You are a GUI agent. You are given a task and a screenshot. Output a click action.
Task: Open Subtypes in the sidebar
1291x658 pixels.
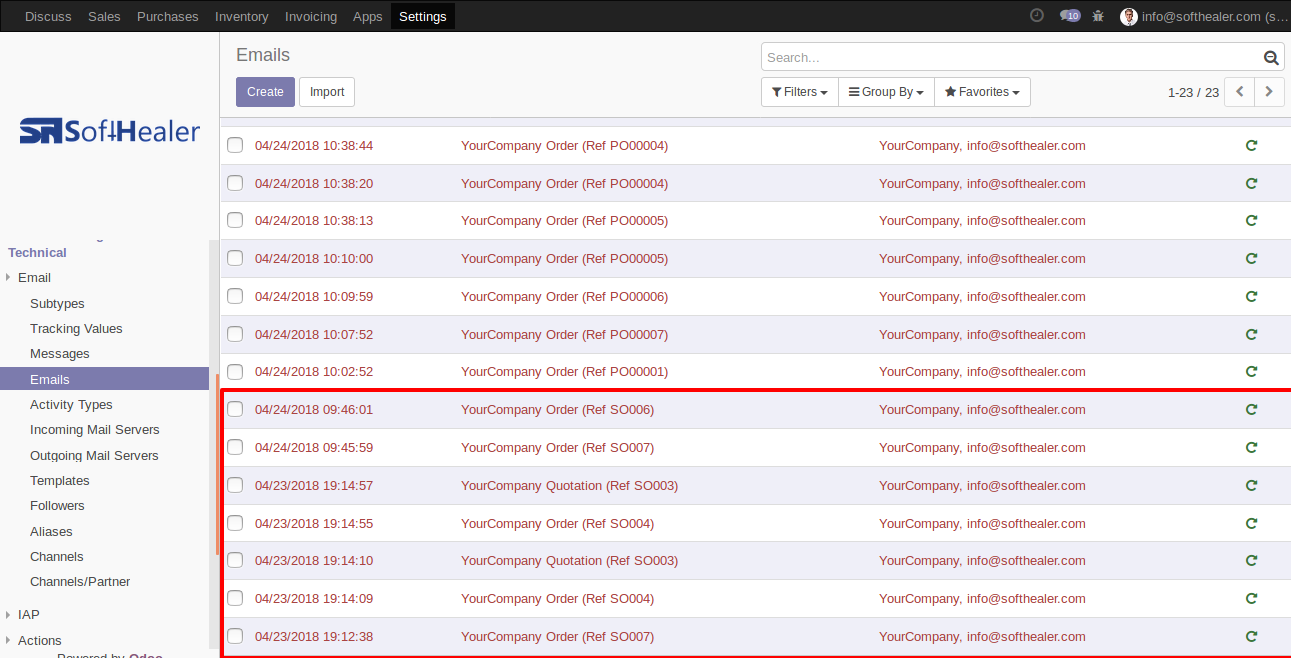57,304
